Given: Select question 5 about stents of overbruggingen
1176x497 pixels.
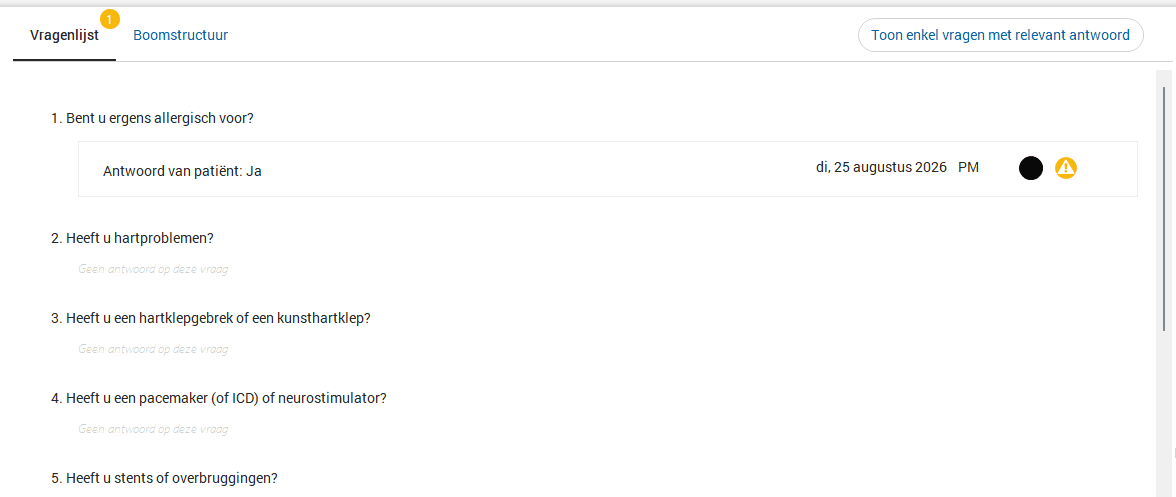Looking at the screenshot, I should tap(165, 478).
